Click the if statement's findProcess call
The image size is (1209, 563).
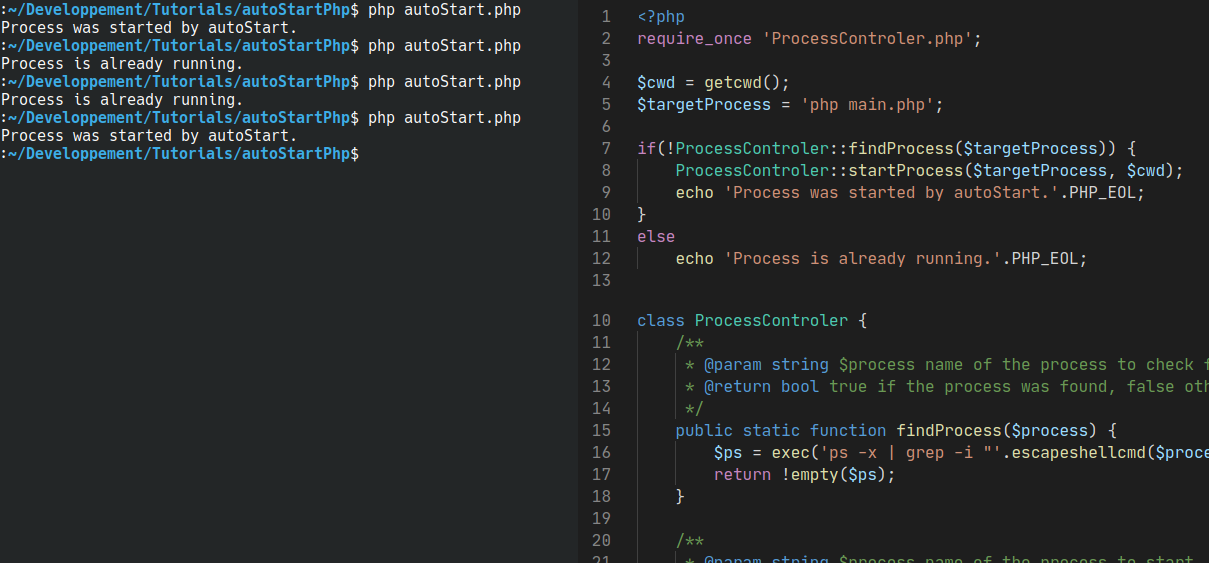click(900, 149)
